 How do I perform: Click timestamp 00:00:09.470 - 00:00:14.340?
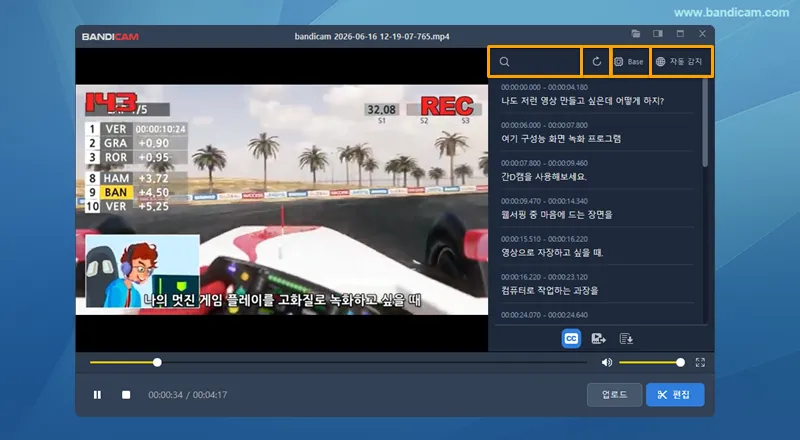(544, 201)
